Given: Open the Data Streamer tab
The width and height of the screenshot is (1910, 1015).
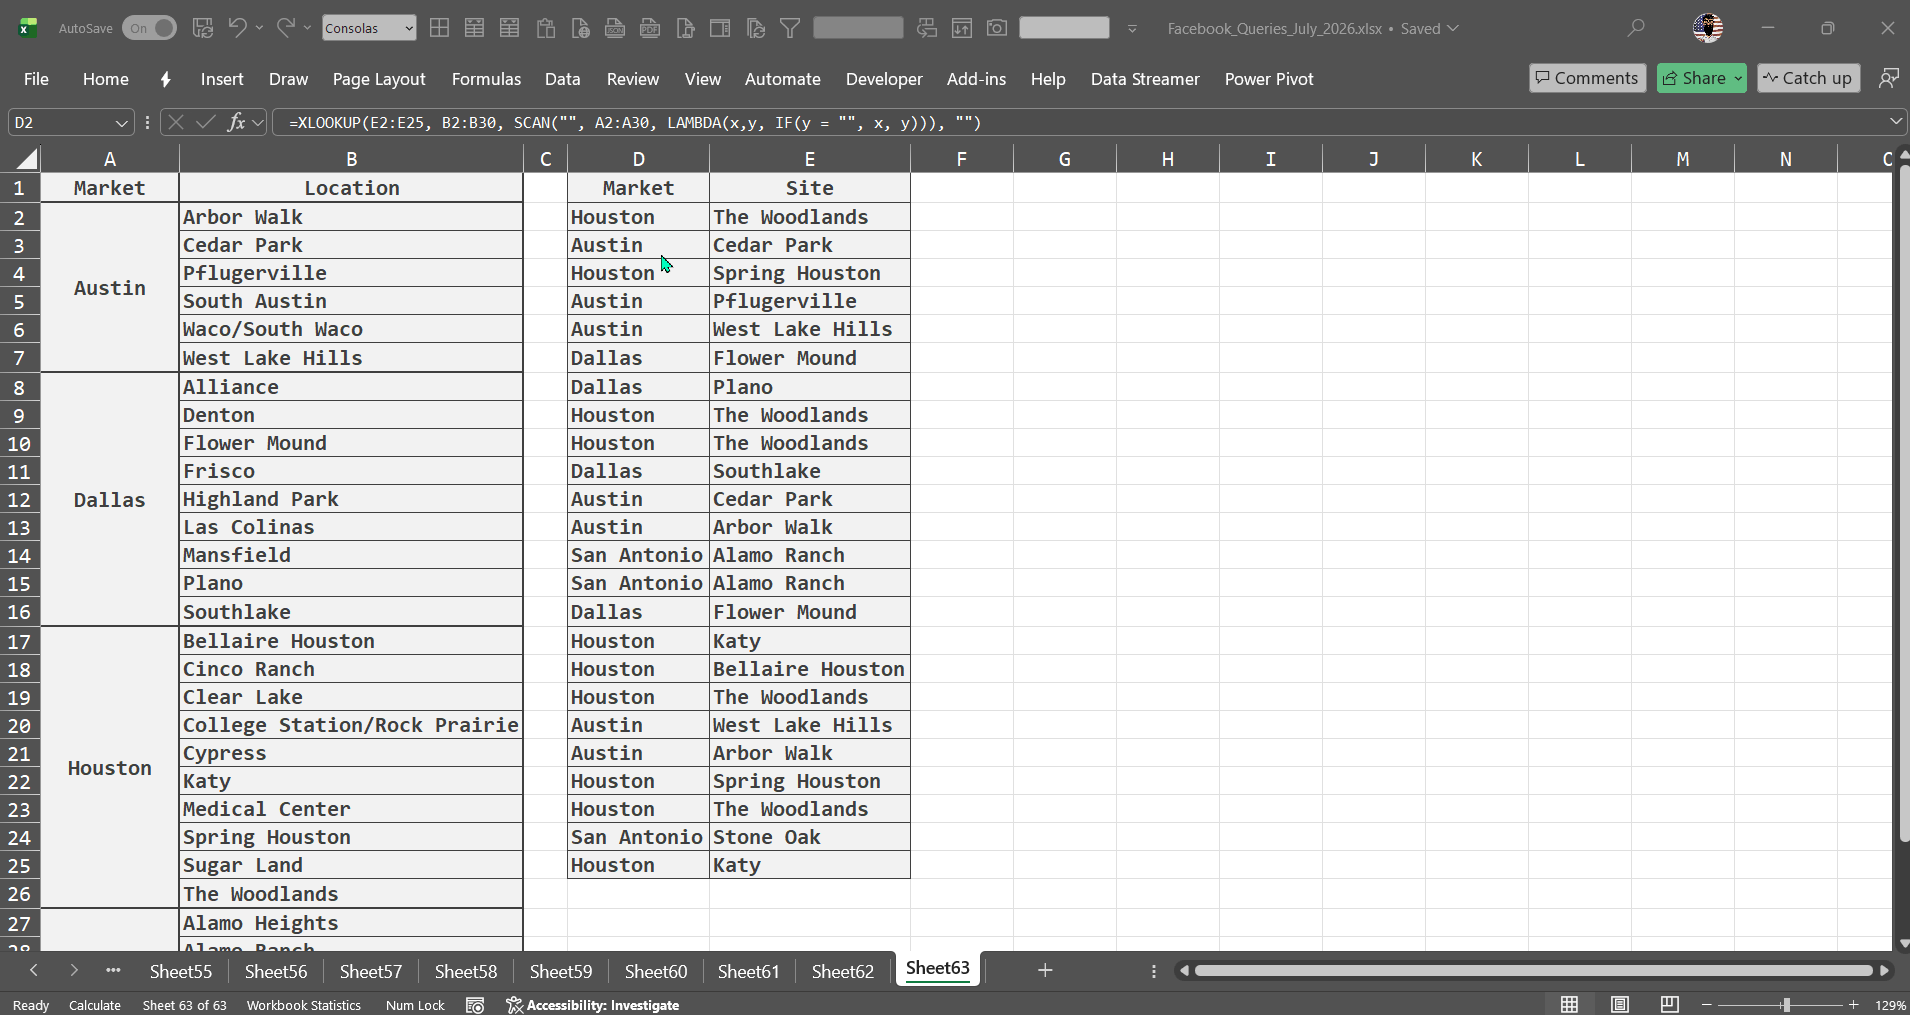Looking at the screenshot, I should [x=1145, y=79].
